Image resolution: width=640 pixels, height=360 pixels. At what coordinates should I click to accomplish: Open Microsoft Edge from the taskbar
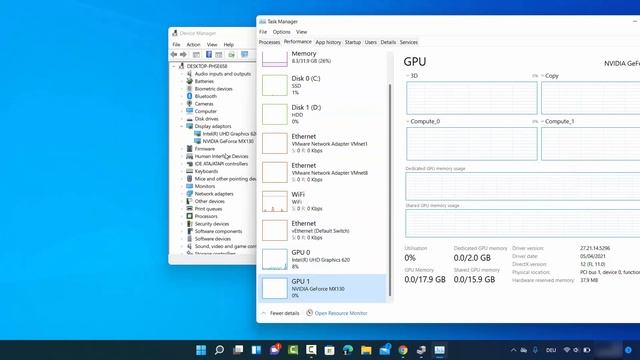click(x=348, y=350)
